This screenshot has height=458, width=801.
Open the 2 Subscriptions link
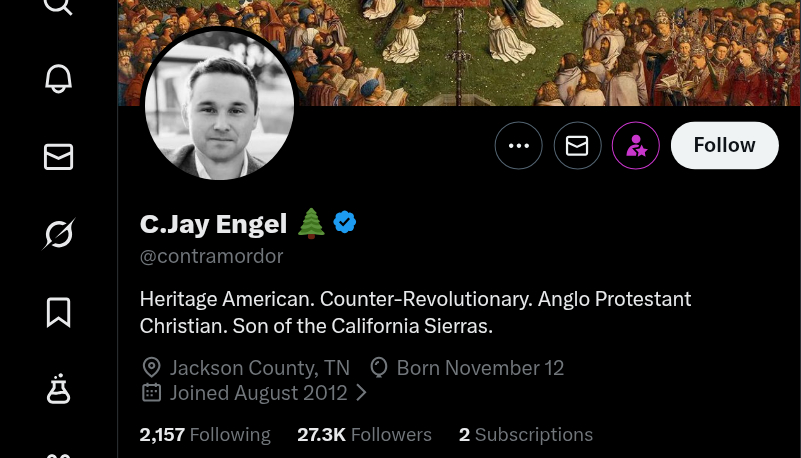click(526, 435)
